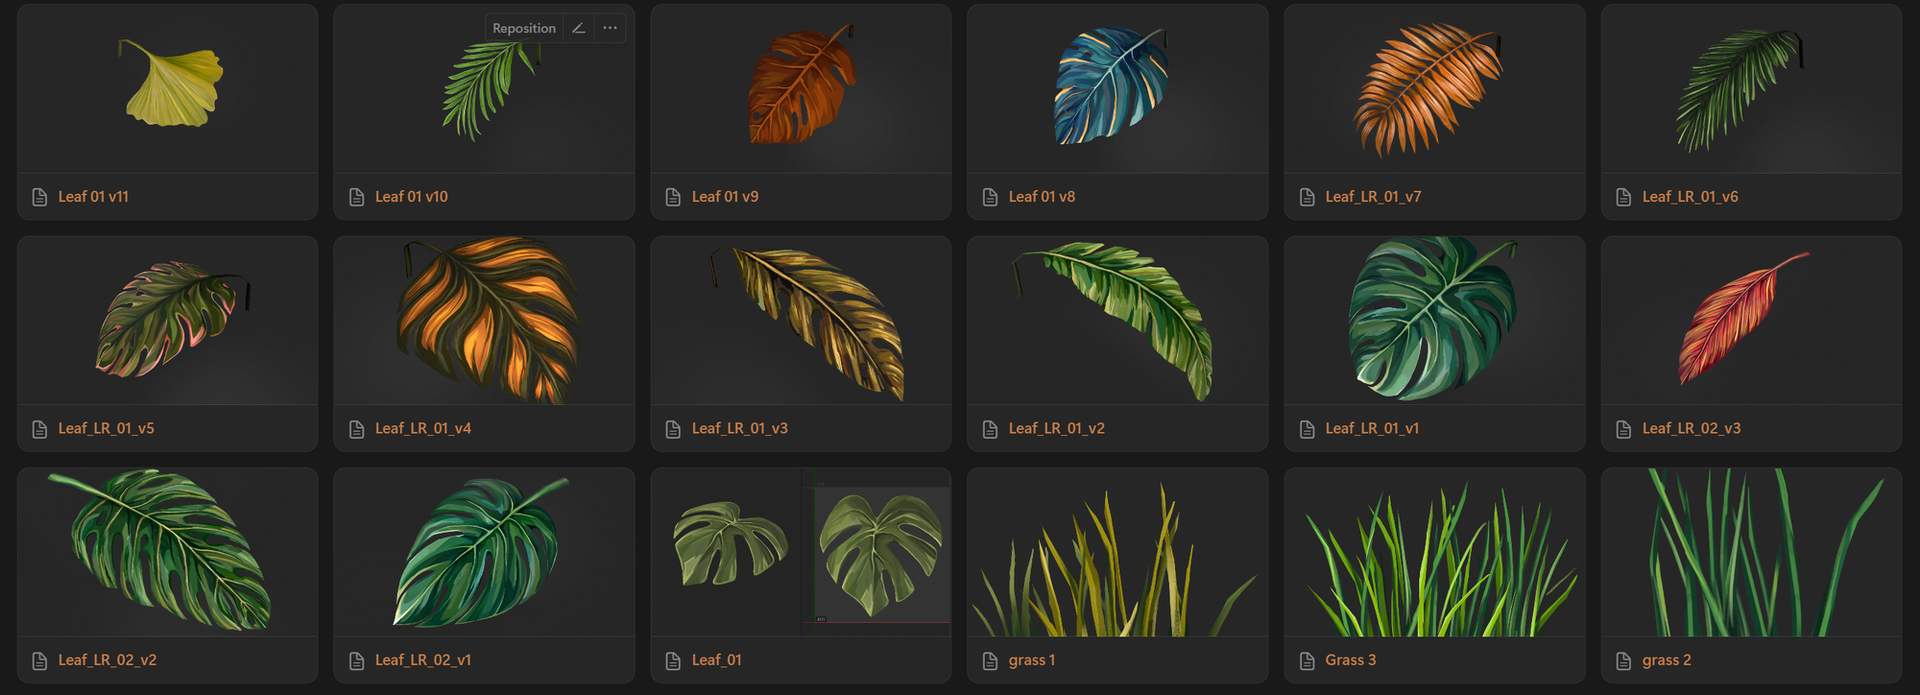Click the Reposition button on the cover

pyautogui.click(x=524, y=28)
